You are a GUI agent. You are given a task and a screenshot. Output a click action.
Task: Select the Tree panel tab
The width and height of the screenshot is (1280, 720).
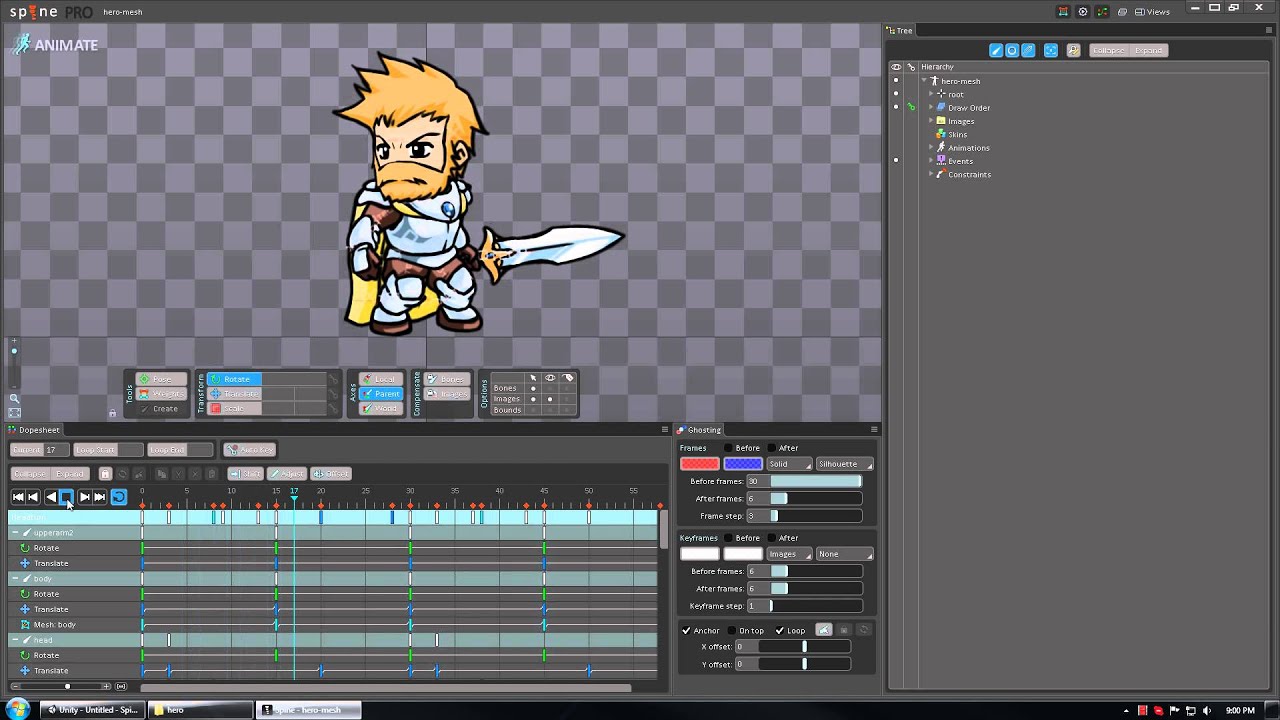tap(900, 31)
